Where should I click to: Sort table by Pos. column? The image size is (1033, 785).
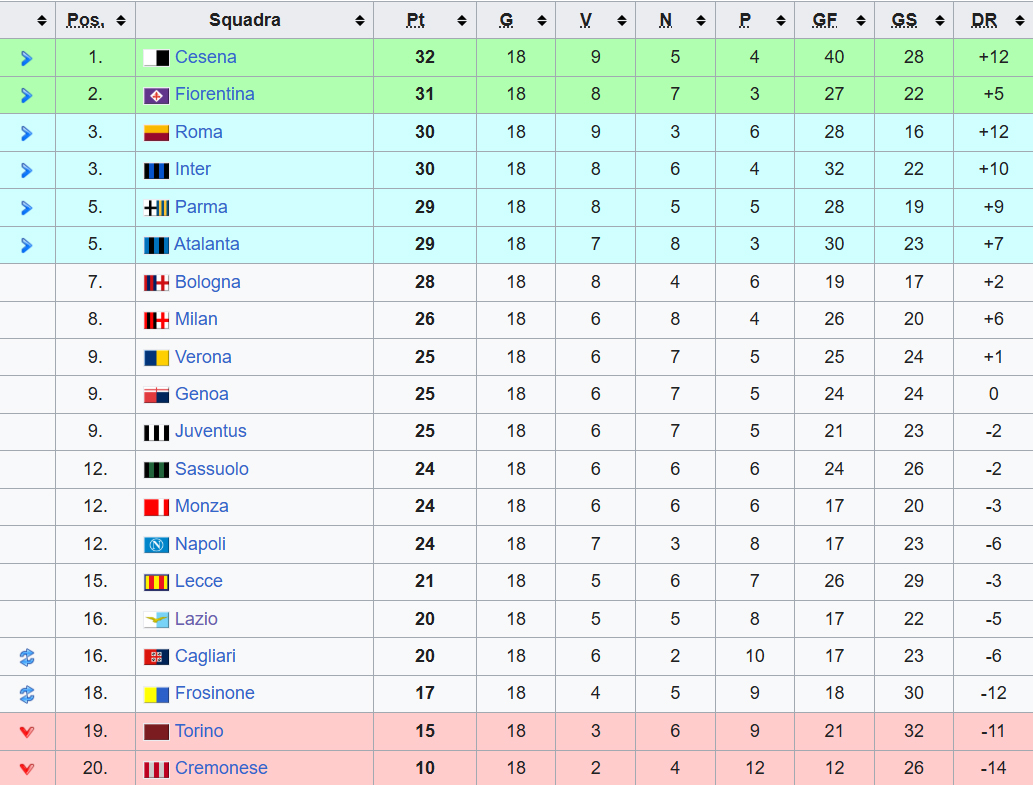pos(95,20)
